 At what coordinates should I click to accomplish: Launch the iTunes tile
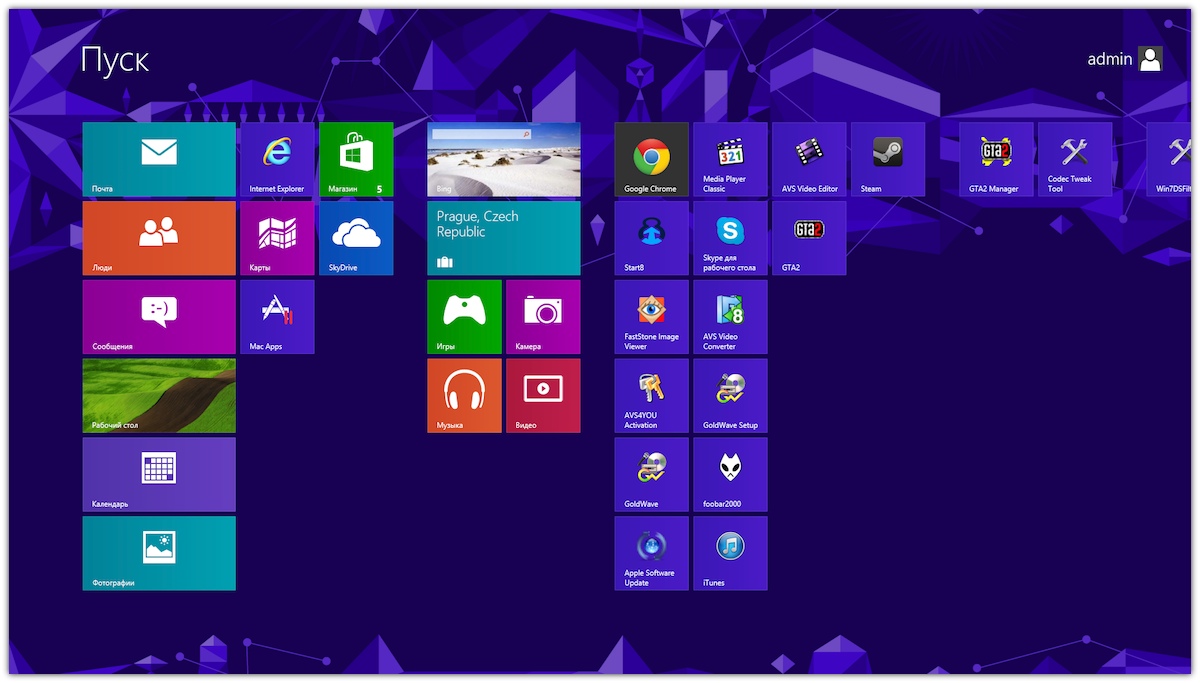click(x=730, y=553)
